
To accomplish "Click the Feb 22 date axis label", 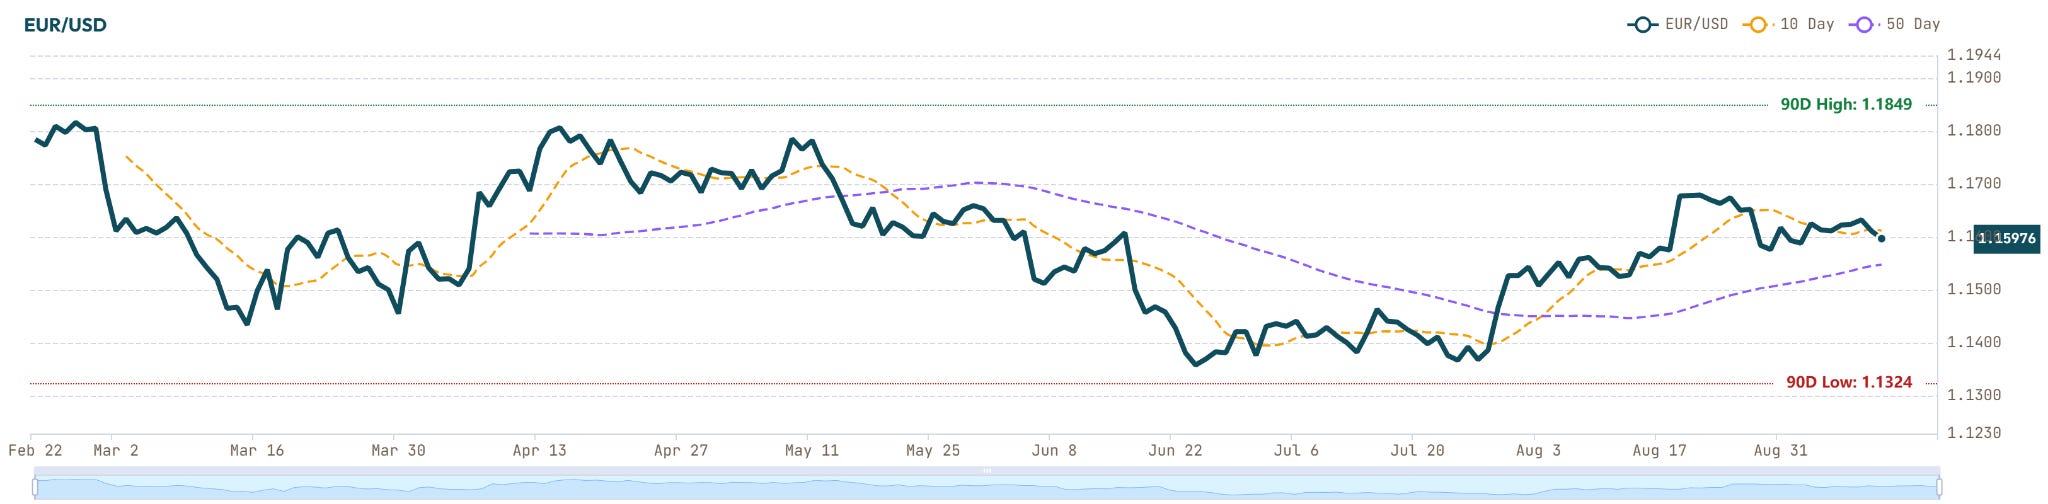I will [35, 451].
